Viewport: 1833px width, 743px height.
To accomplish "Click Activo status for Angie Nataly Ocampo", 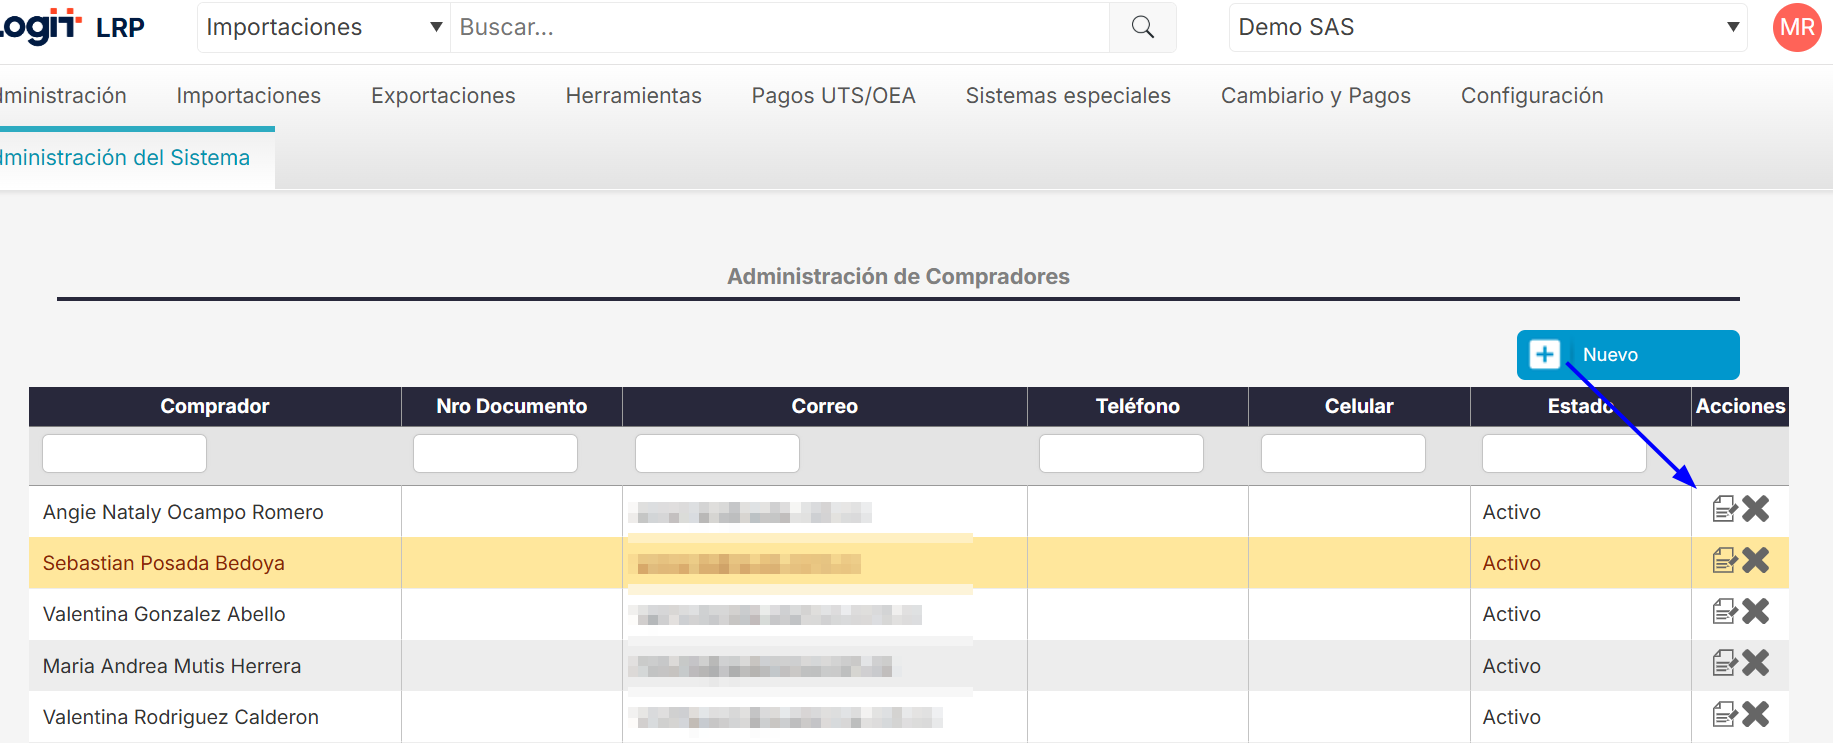I will (1511, 512).
